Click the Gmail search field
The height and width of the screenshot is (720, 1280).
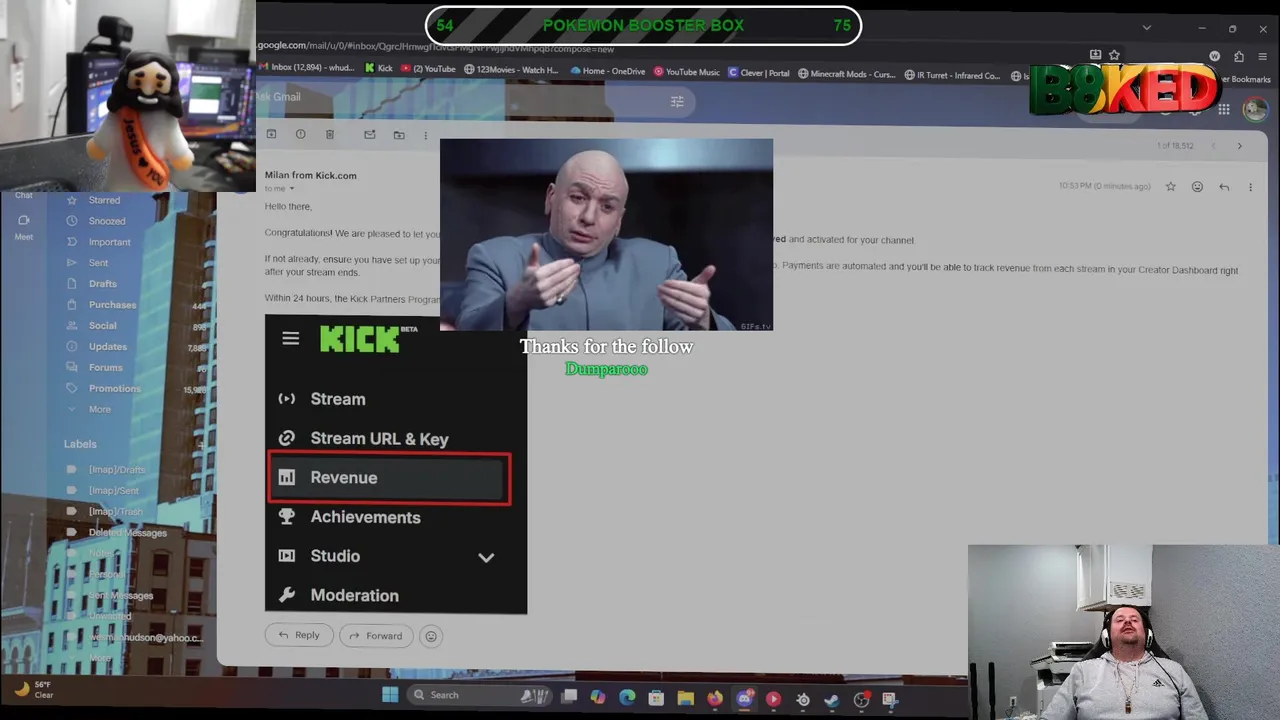470,101
